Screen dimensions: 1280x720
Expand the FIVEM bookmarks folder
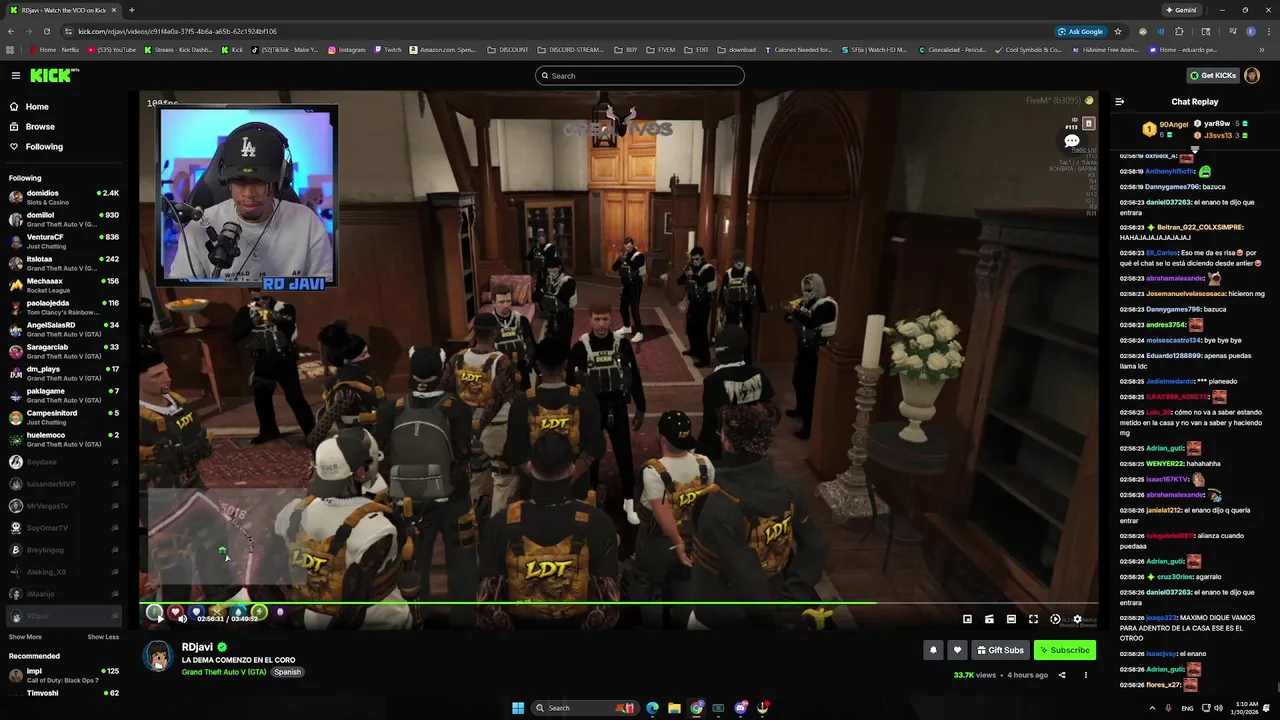point(661,49)
